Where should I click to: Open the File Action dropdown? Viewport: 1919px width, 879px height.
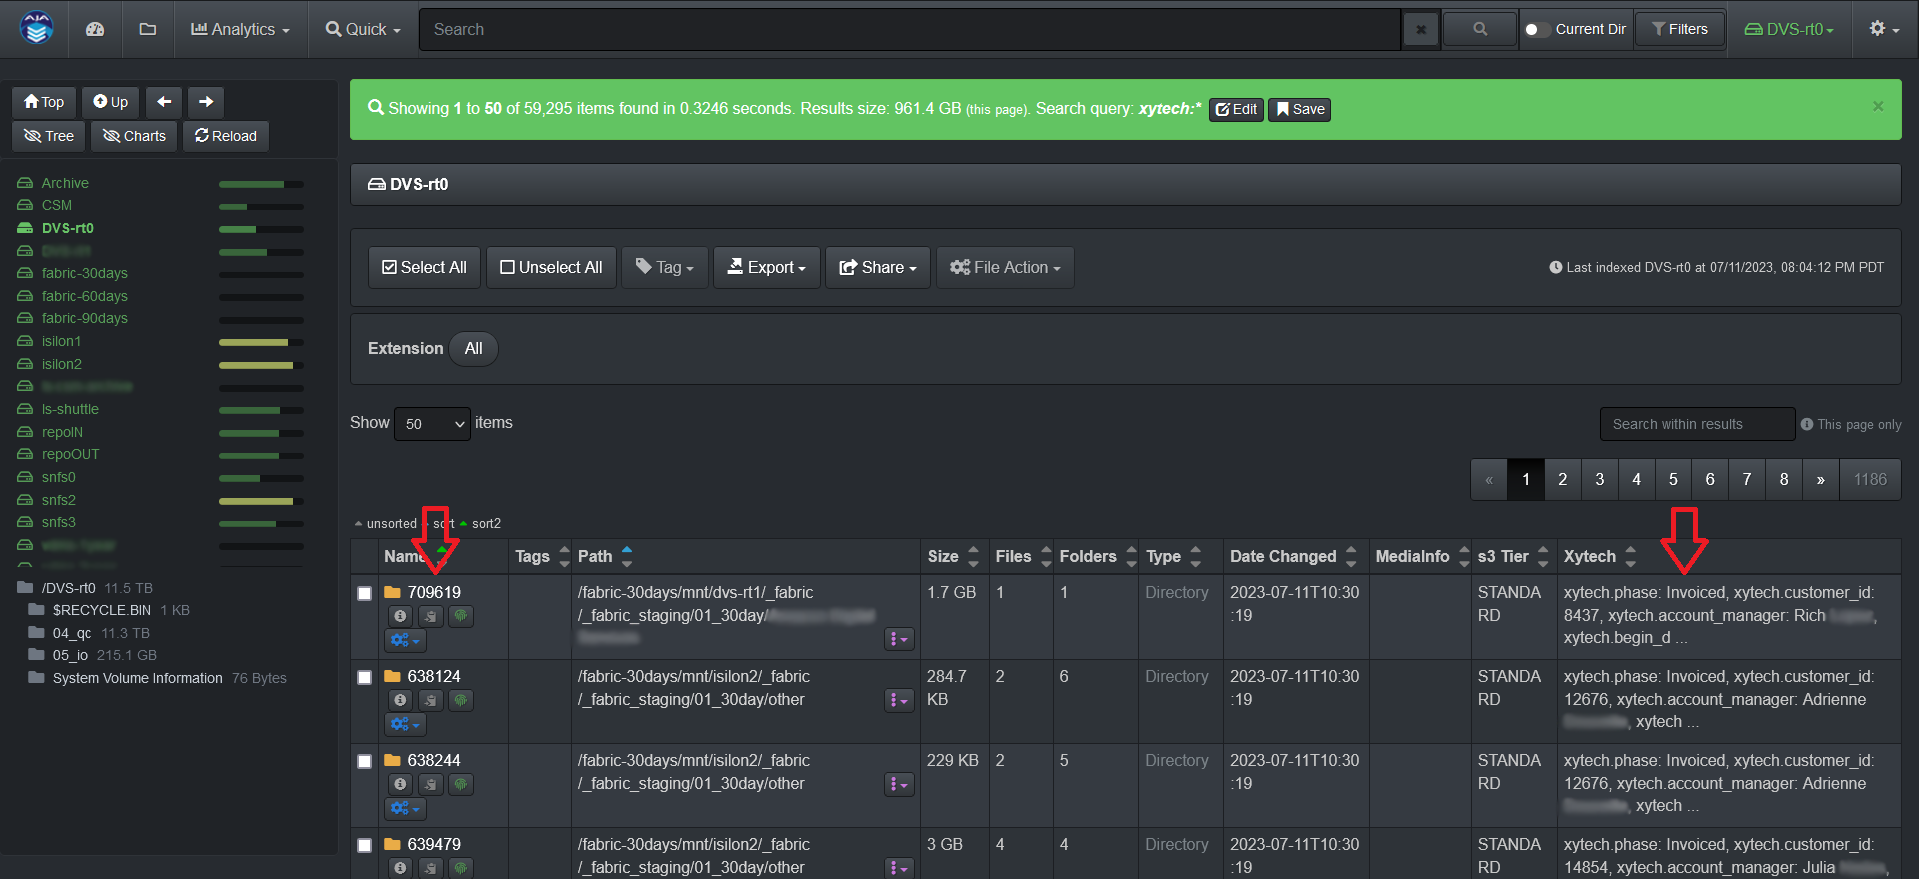coord(1005,268)
